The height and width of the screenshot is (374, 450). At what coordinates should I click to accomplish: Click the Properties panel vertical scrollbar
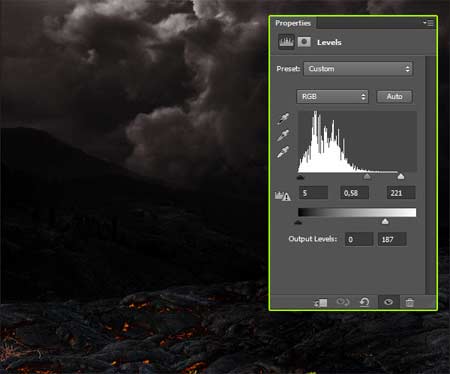tap(430, 175)
